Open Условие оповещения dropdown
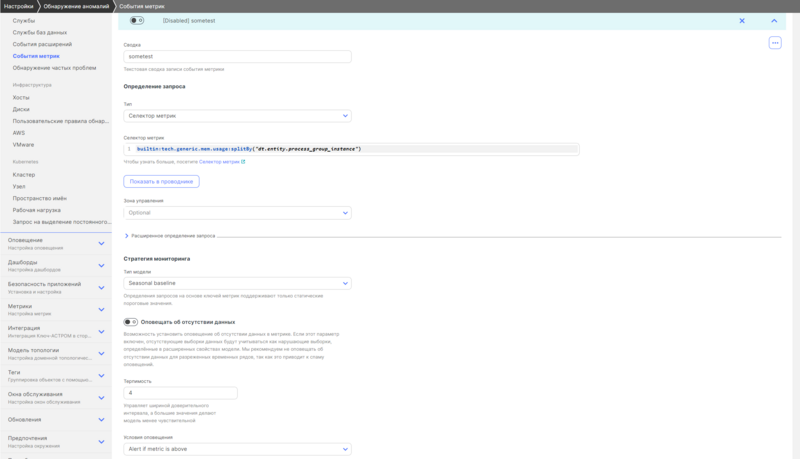The image size is (800, 459). click(x=237, y=449)
